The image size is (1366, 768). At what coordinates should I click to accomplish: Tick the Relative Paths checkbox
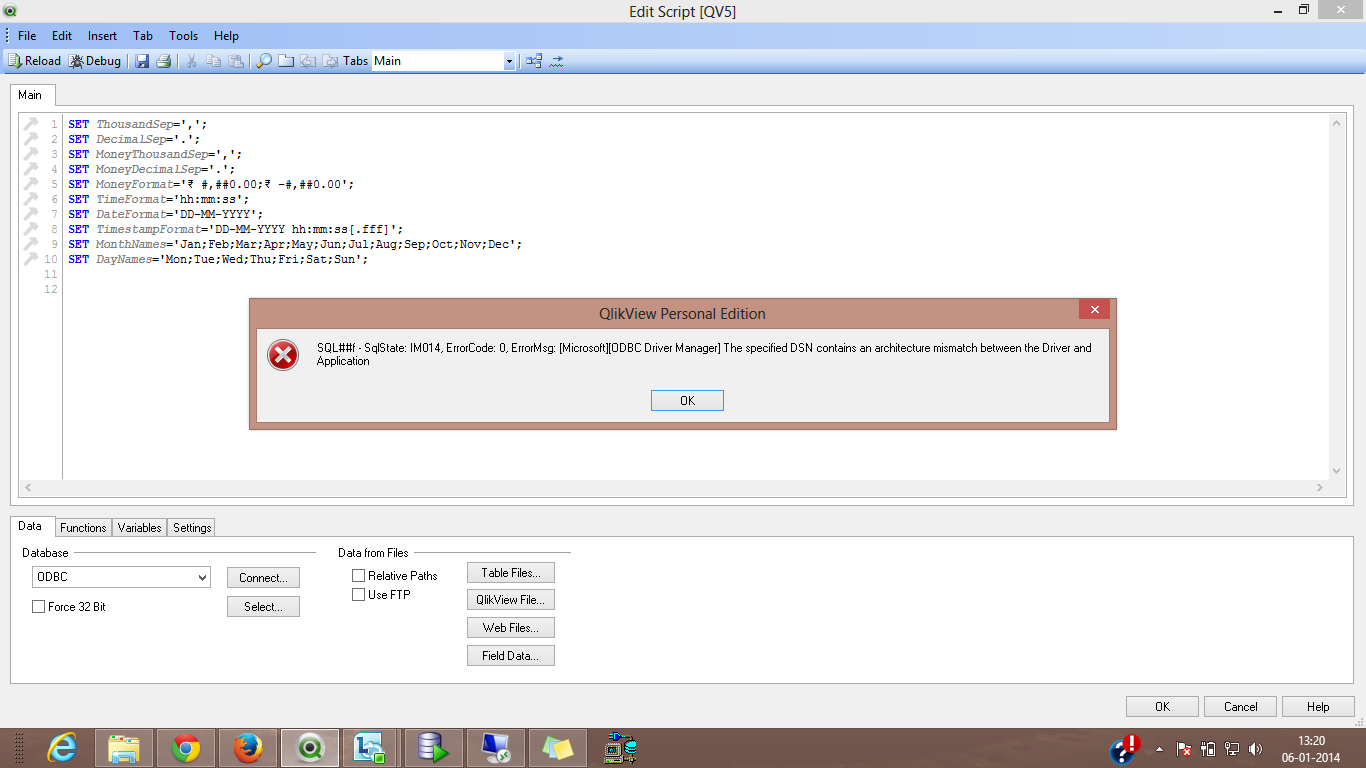[x=359, y=576]
